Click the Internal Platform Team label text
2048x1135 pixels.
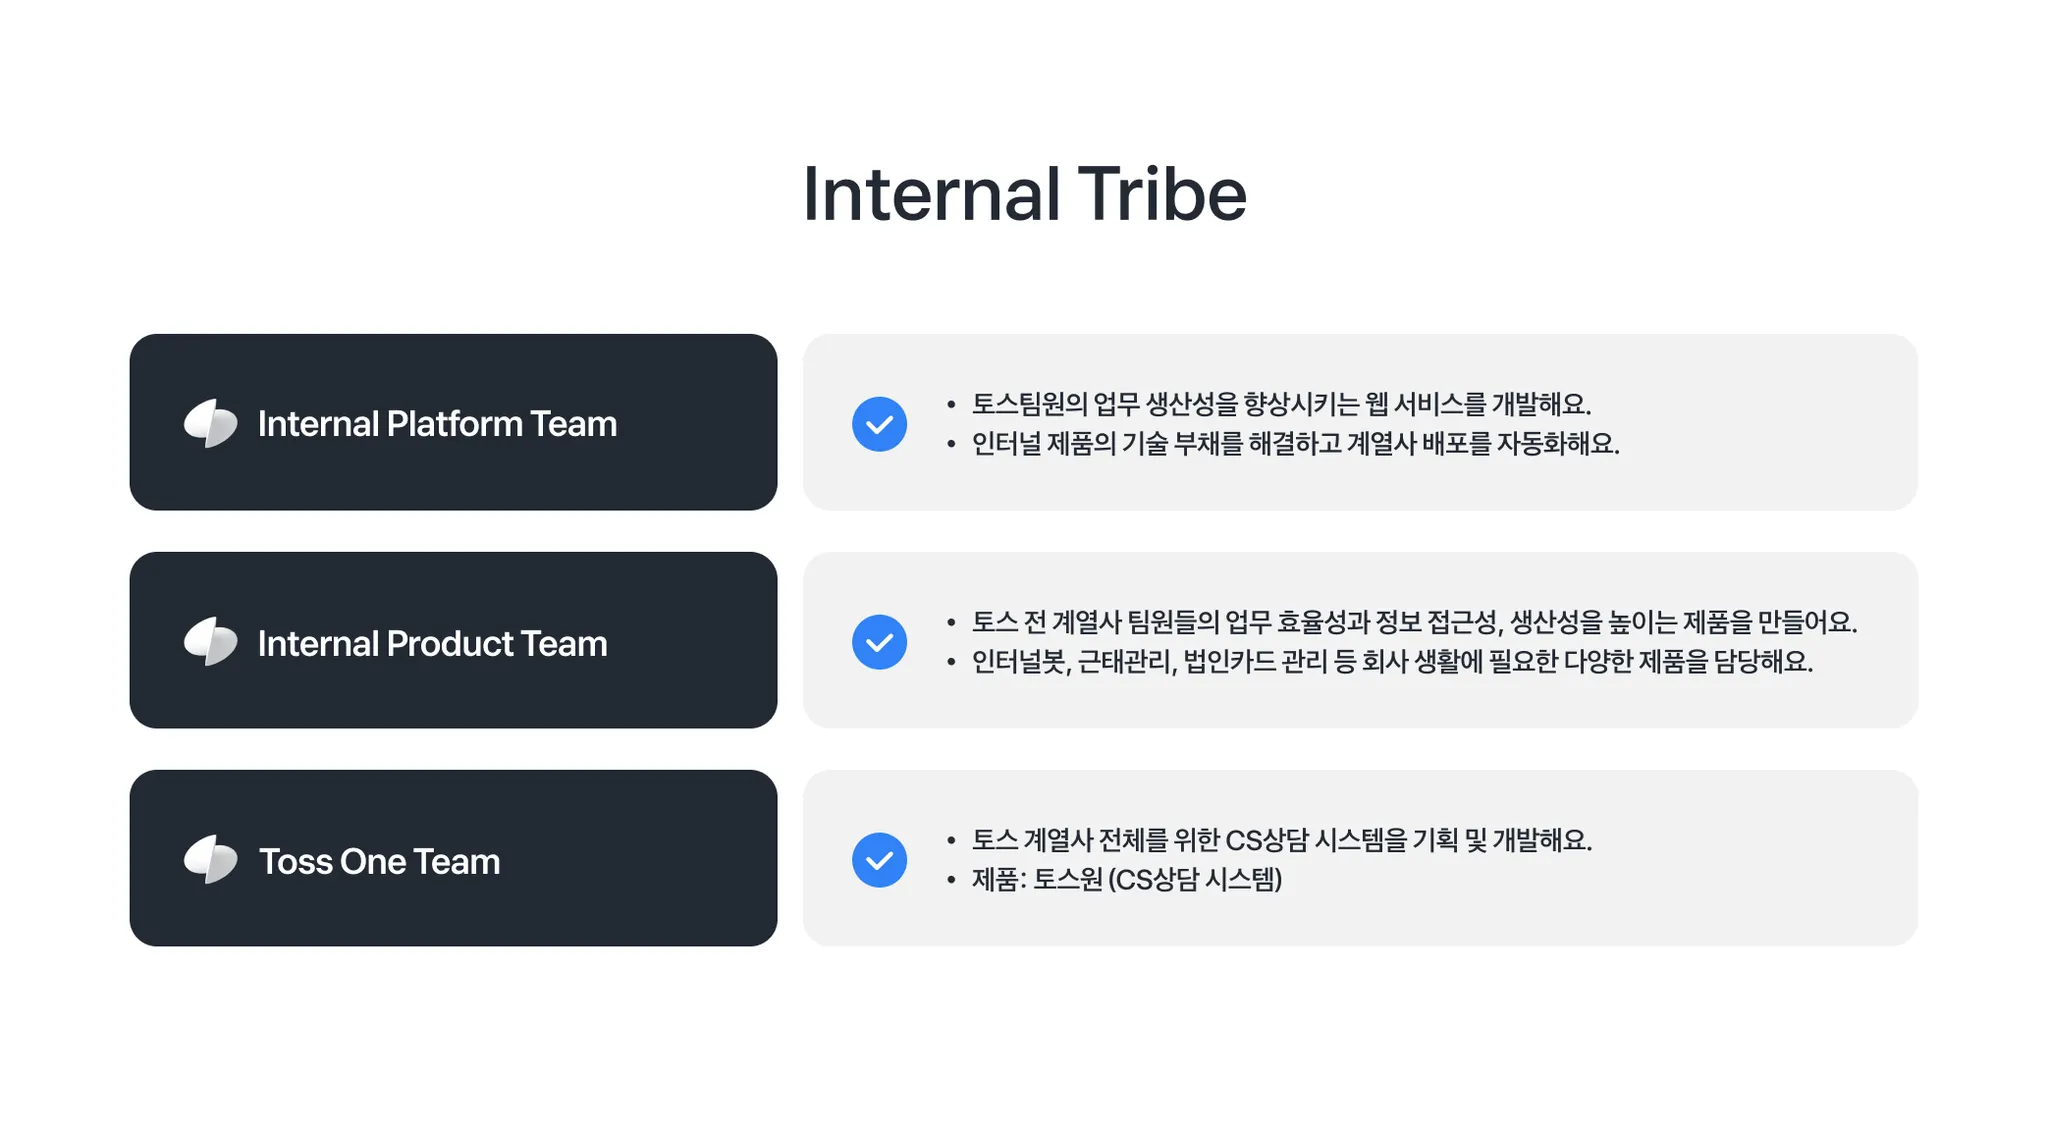437,424
